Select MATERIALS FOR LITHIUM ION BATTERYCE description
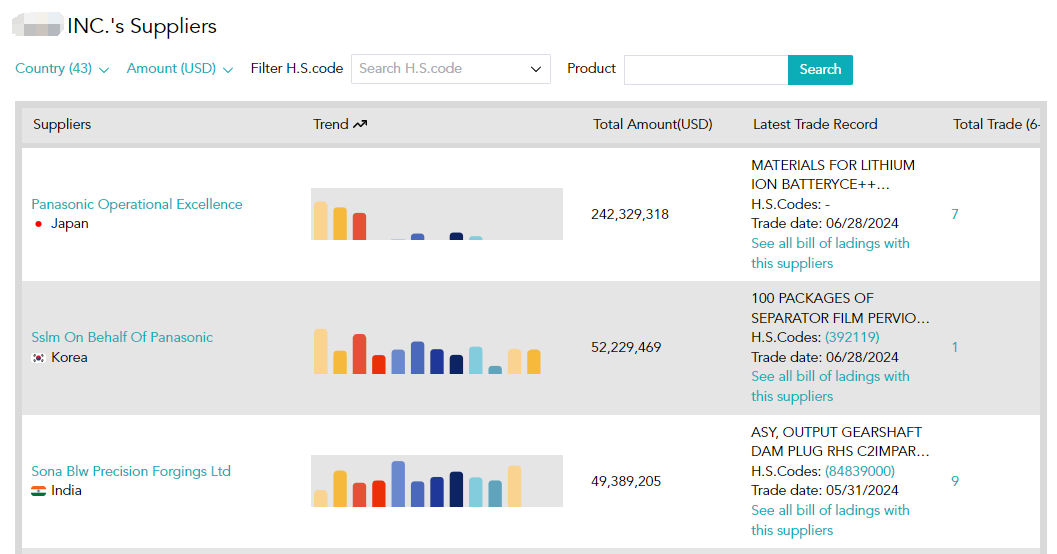This screenshot has height=554, width=1057. (x=833, y=175)
